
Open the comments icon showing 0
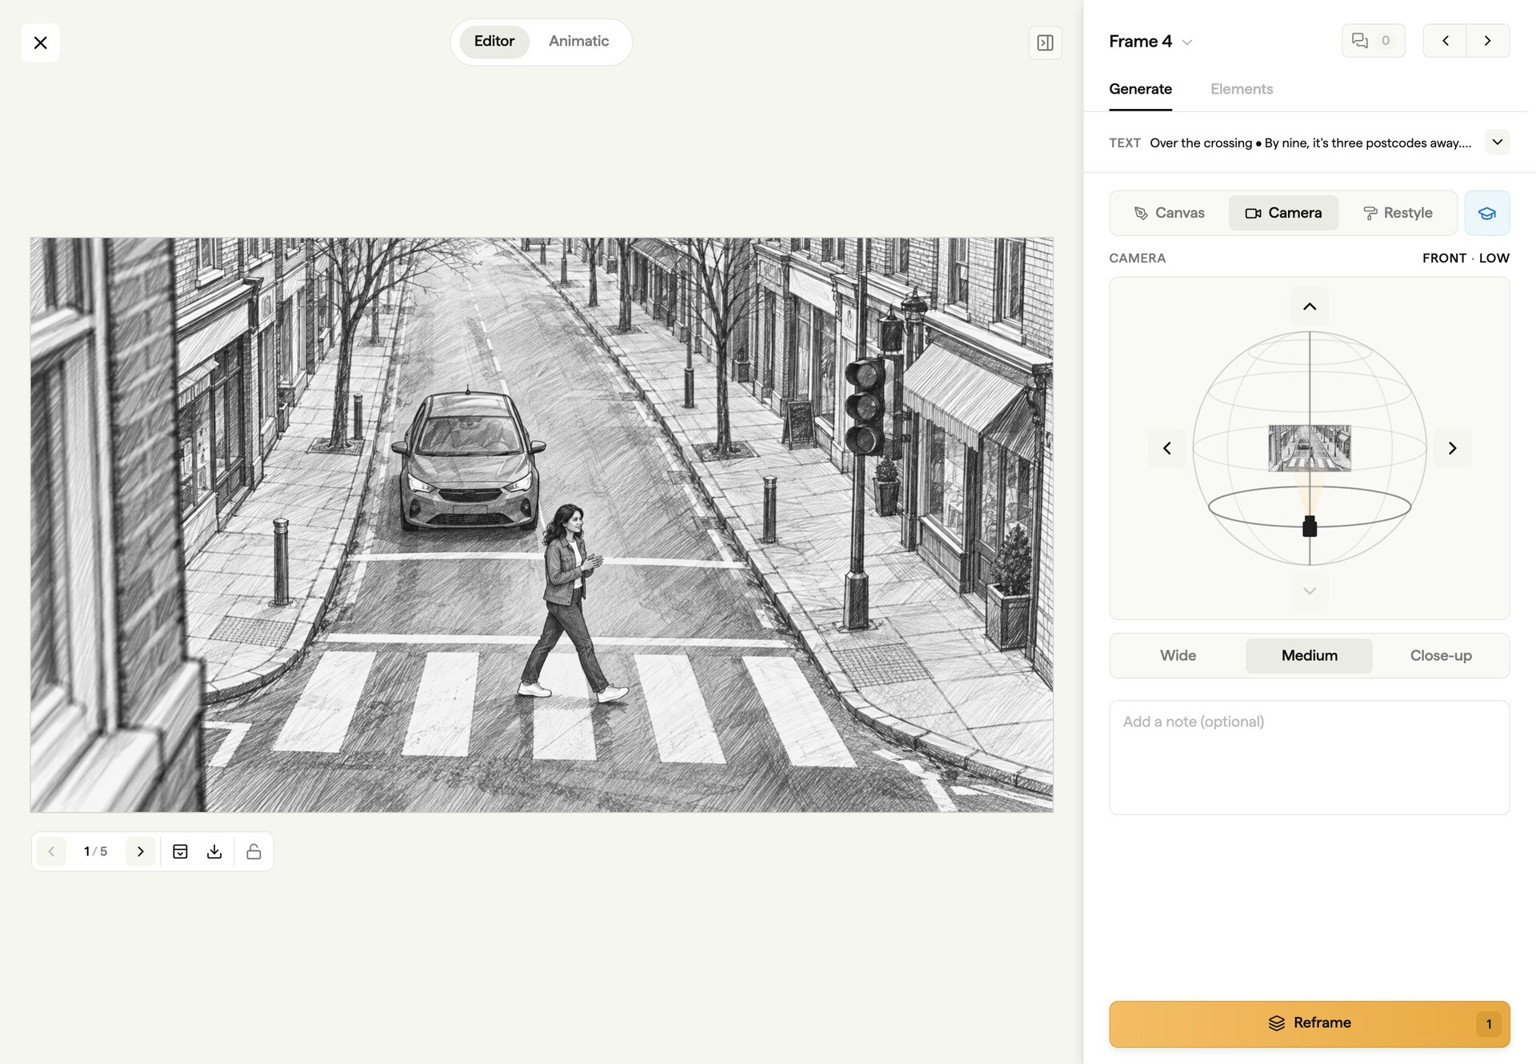(x=1373, y=41)
